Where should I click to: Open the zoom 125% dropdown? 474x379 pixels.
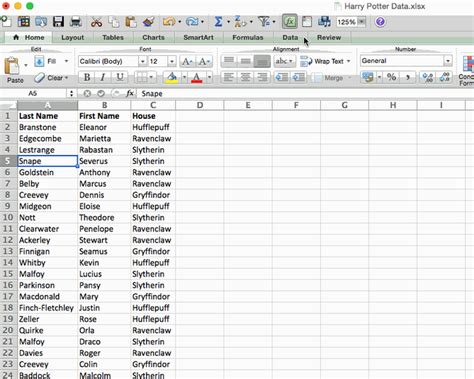pyautogui.click(x=361, y=22)
